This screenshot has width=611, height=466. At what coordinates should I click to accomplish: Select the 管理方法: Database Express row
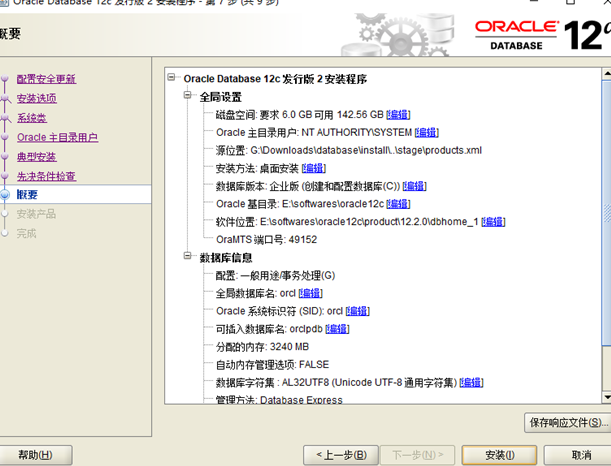coord(279,400)
